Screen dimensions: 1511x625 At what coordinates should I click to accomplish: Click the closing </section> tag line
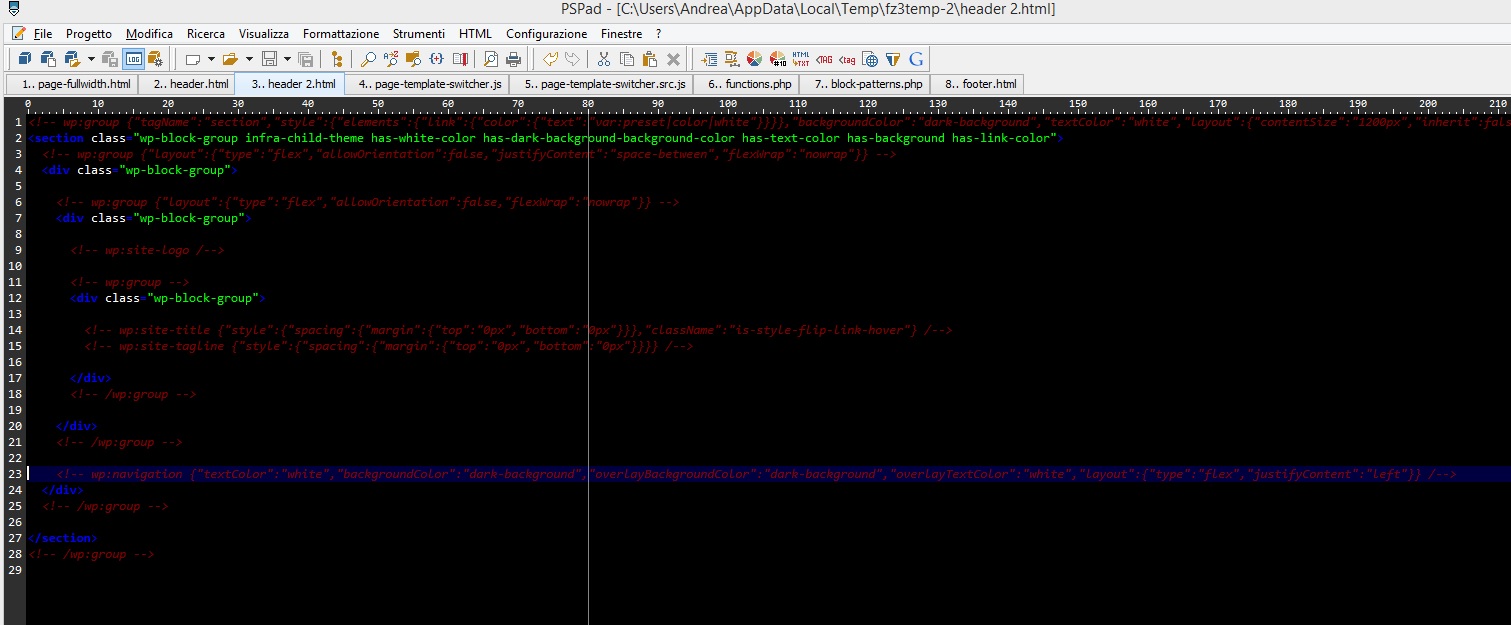click(63, 538)
